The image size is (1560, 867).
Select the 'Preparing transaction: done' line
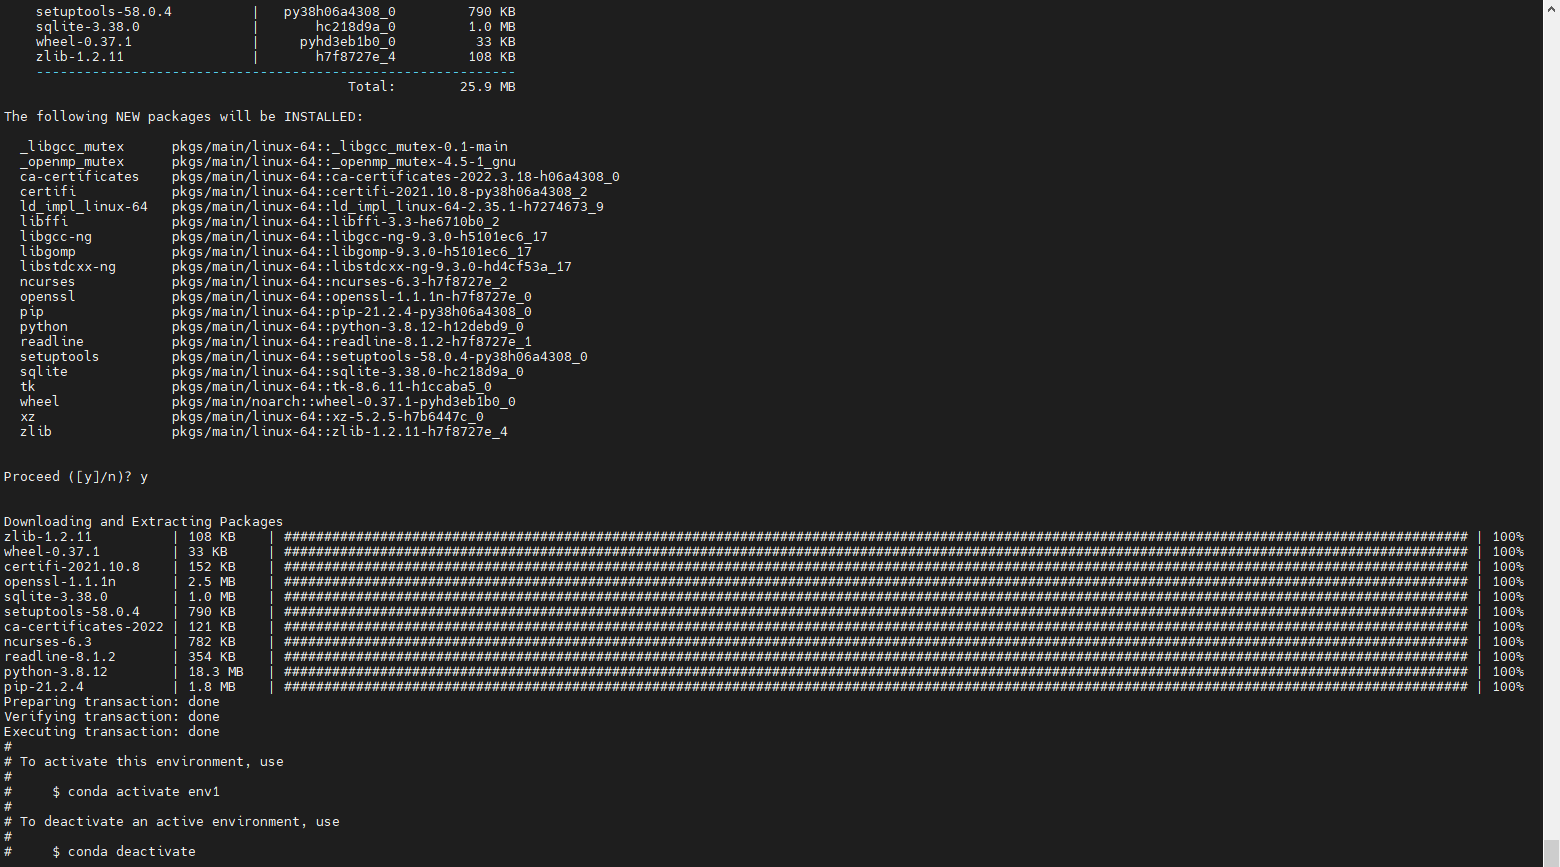coord(112,702)
